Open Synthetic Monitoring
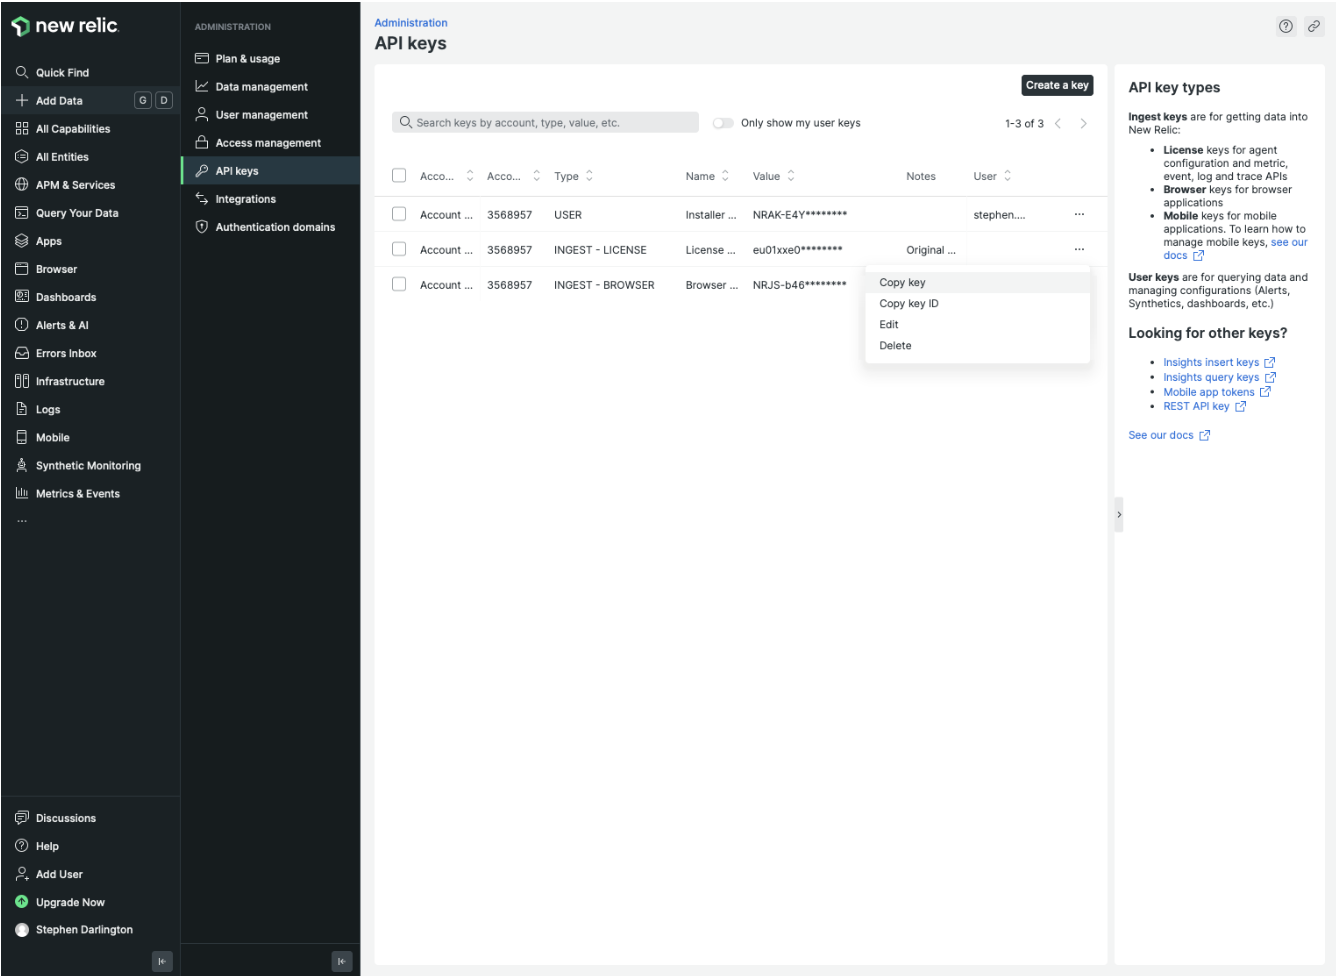 pos(90,464)
